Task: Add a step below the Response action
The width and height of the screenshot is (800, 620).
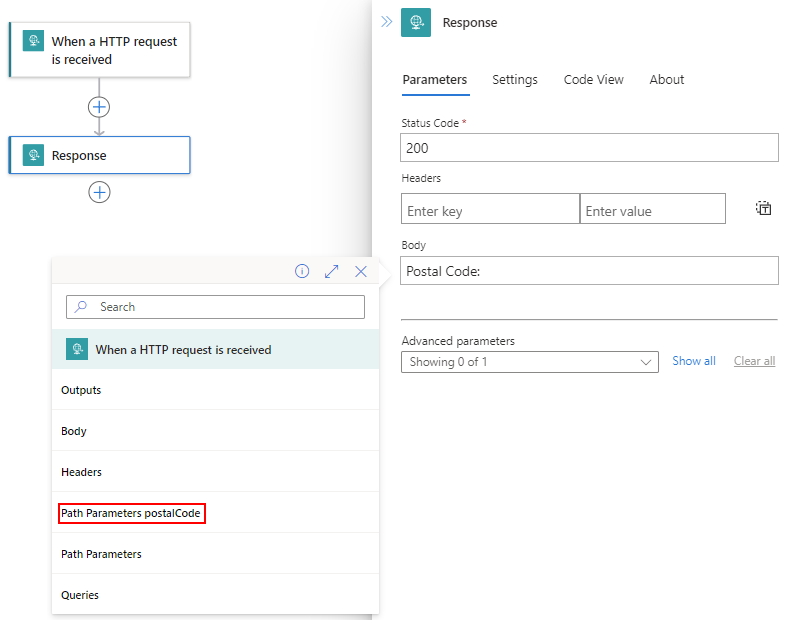Action: tap(99, 192)
